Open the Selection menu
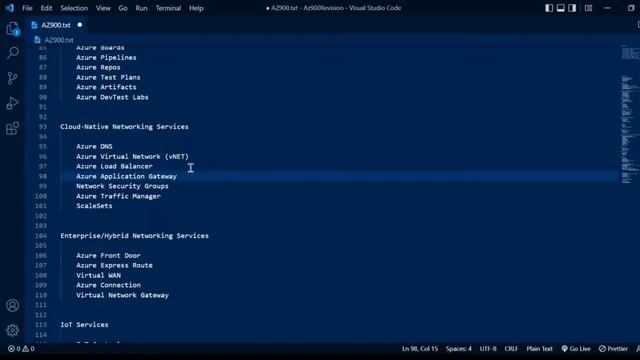This screenshot has width=640, height=360. (x=74, y=8)
